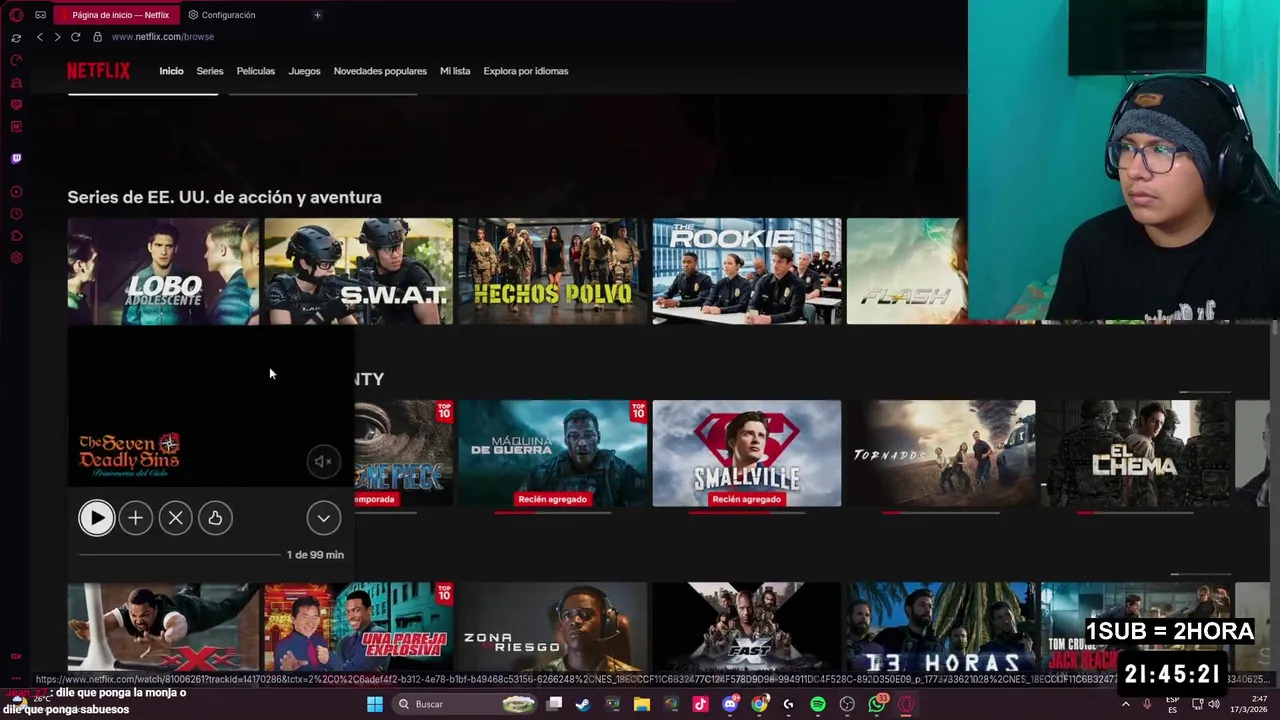Open a new browser tab with plus
The image size is (1280, 720).
317,15
